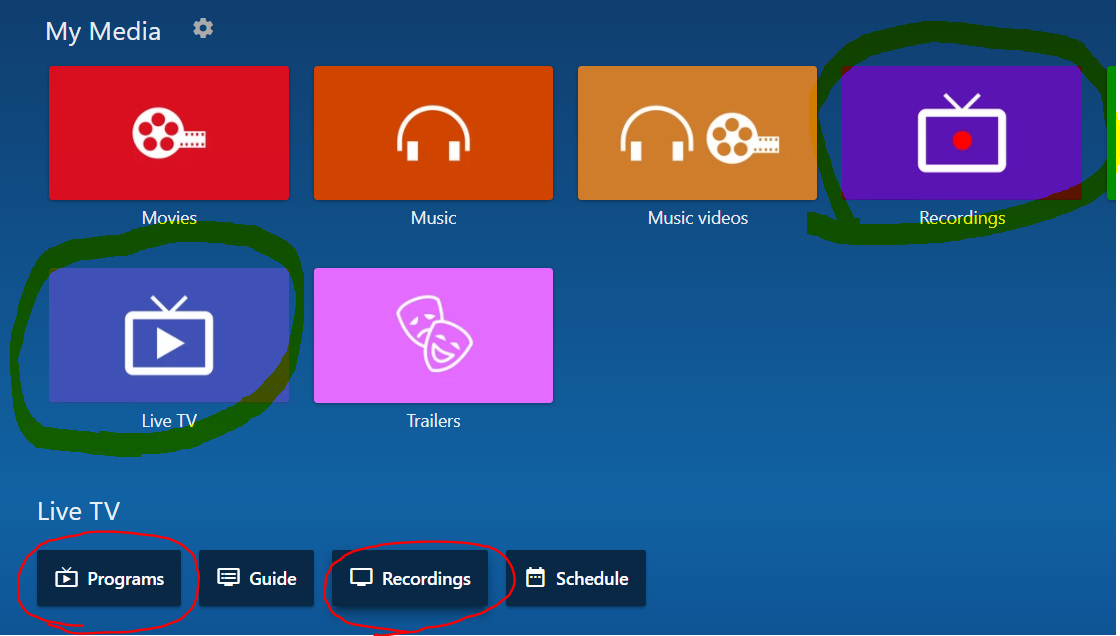Click the Trailers tile caption

pyautogui.click(x=434, y=421)
